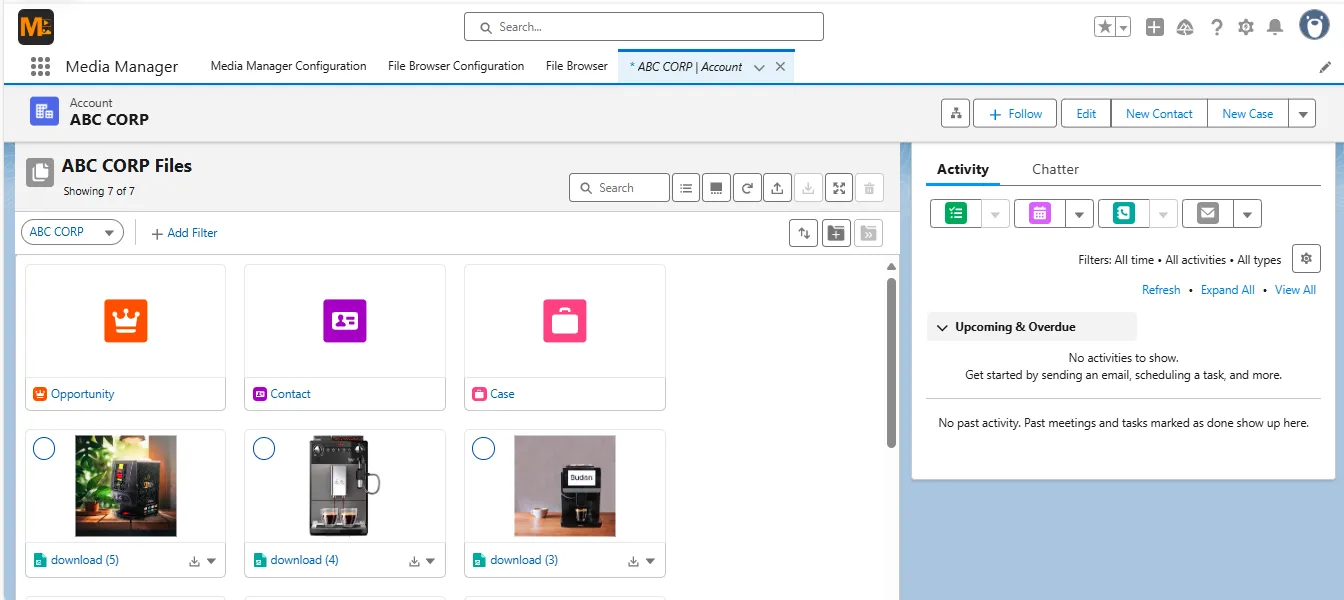The height and width of the screenshot is (600, 1344).
Task: Expand more account actions dropdown
Action: 1302,113
